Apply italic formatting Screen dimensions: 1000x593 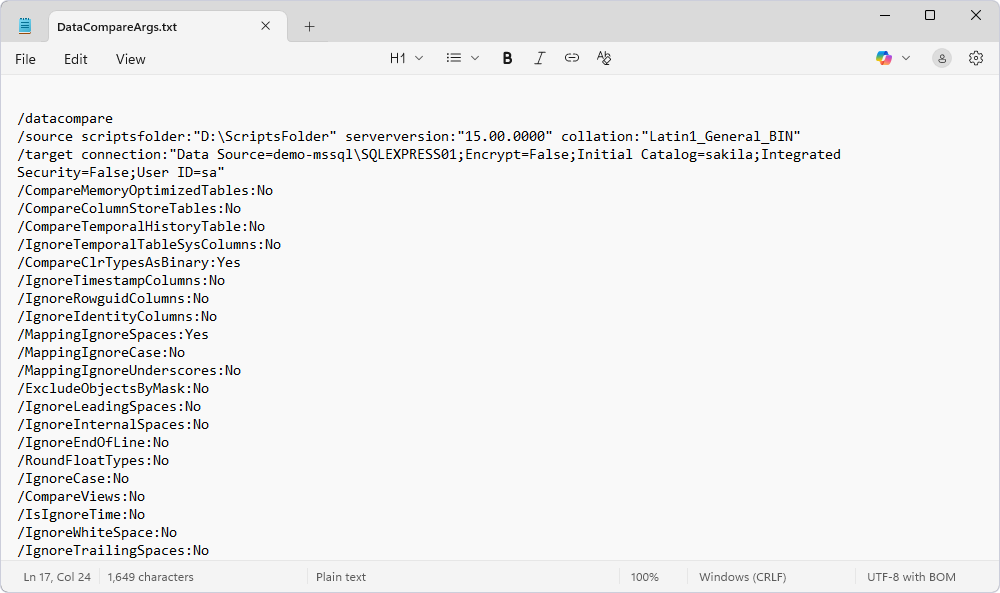[539, 58]
